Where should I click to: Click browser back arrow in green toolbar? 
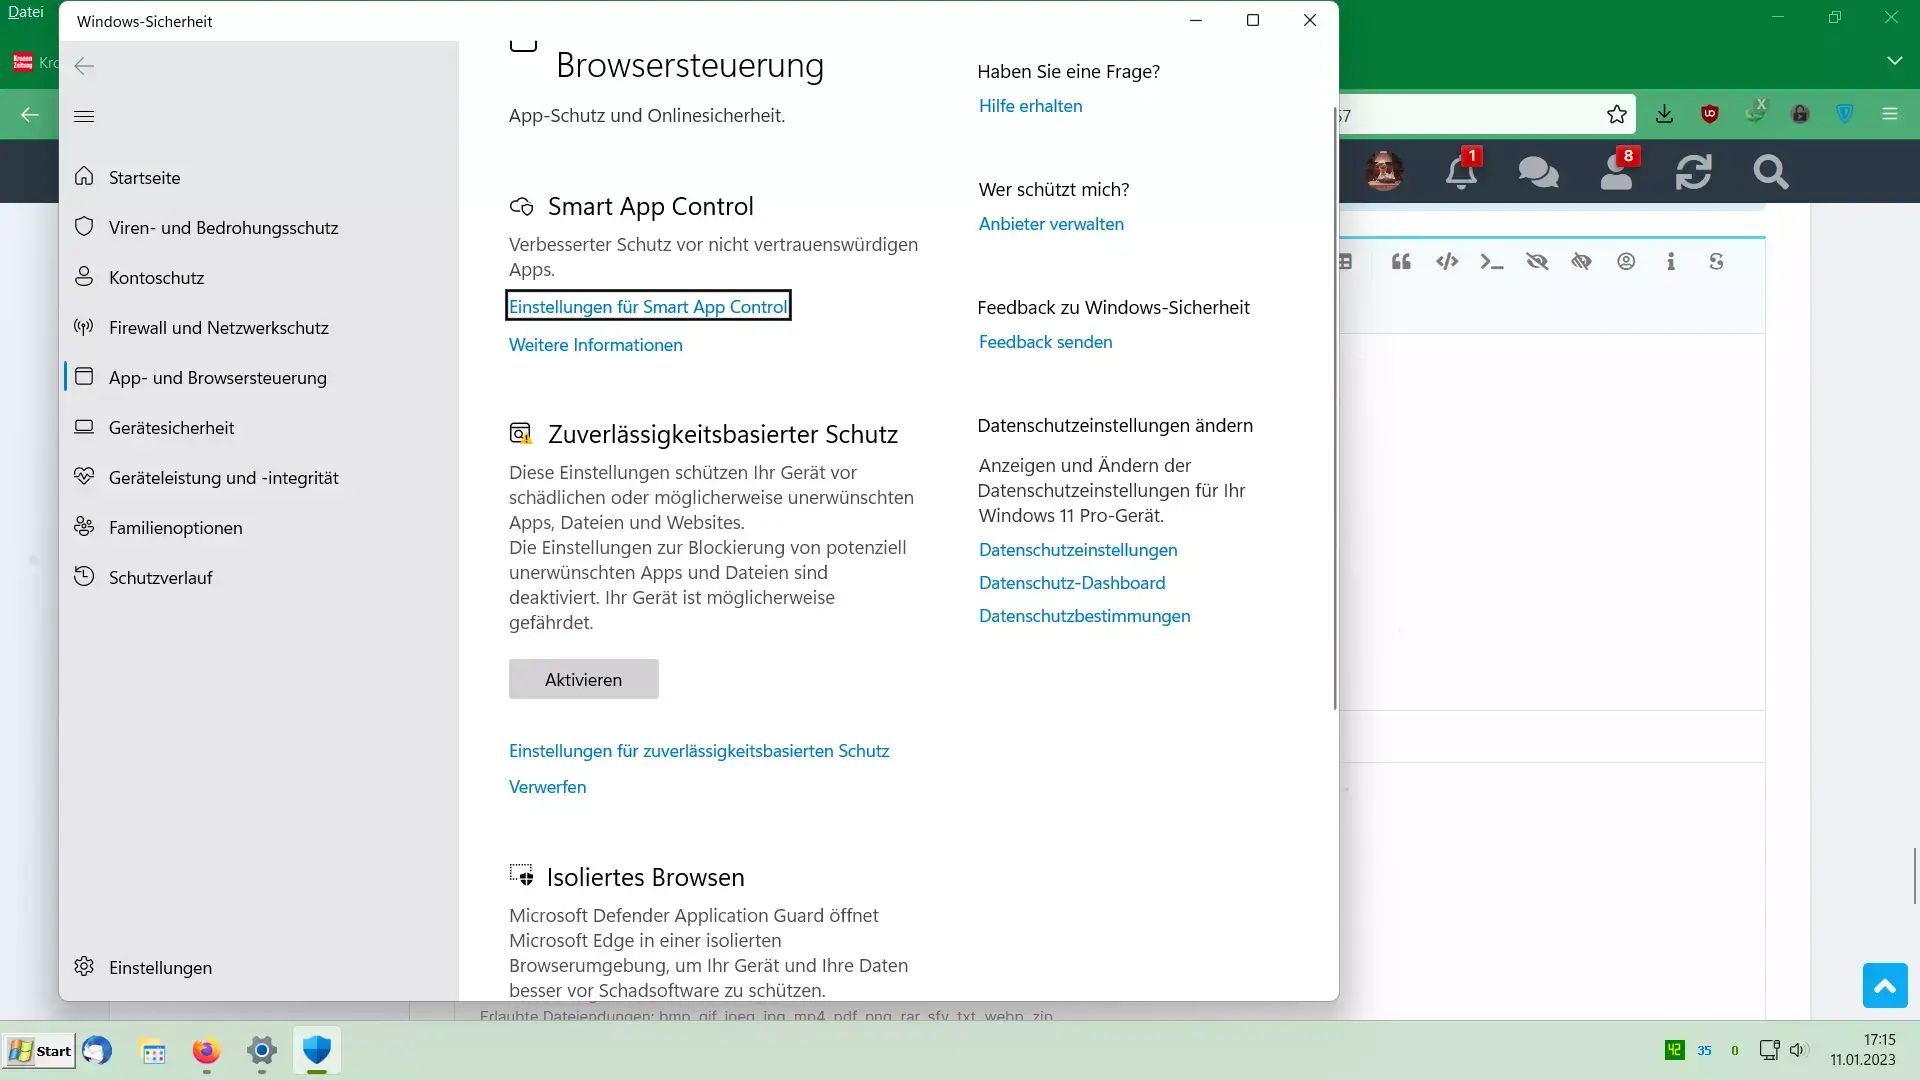pyautogui.click(x=30, y=115)
